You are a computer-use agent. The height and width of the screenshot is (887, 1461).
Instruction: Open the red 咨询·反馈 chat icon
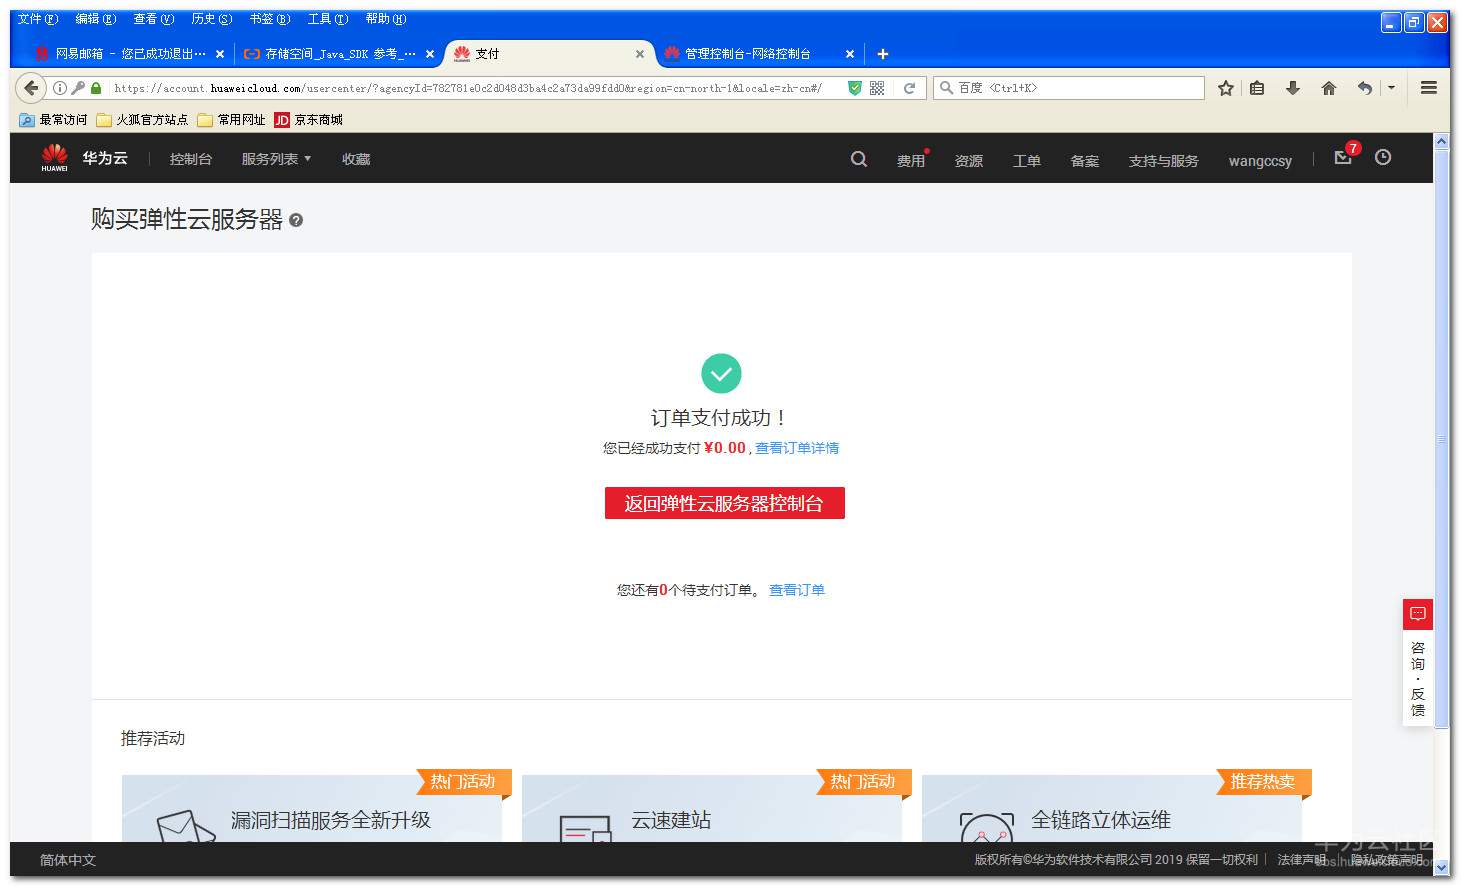tap(1418, 613)
